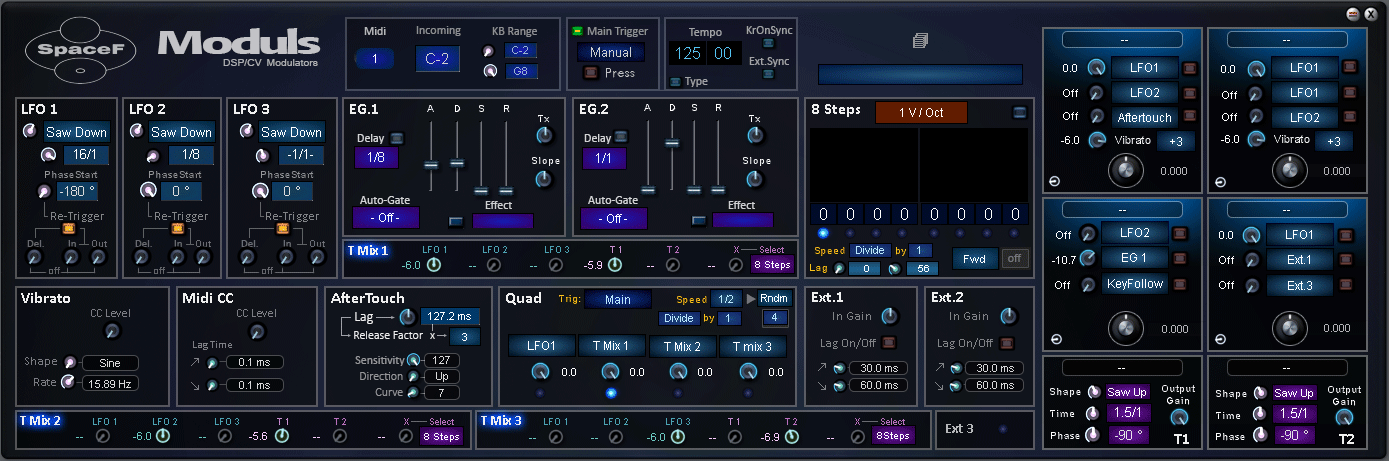Click the EG.1 Slope knob
This screenshot has width=1389, height=461.
[544, 179]
